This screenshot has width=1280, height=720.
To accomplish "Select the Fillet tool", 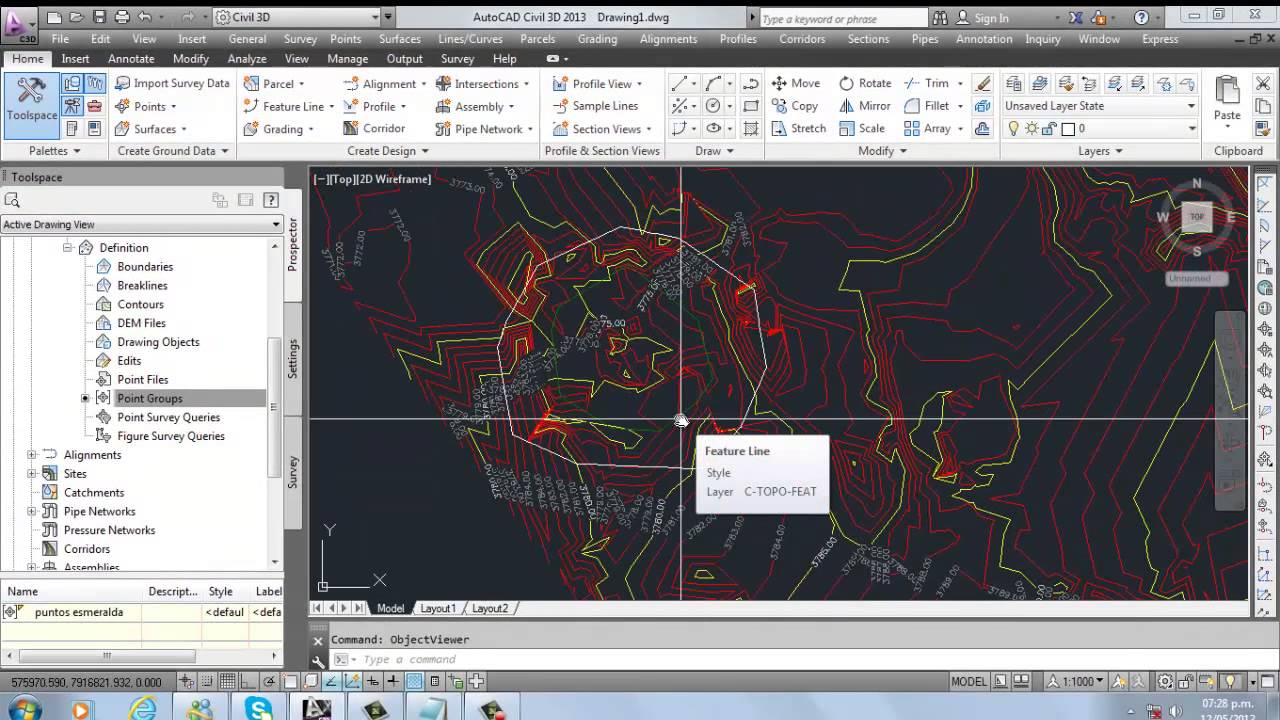I will pos(927,106).
